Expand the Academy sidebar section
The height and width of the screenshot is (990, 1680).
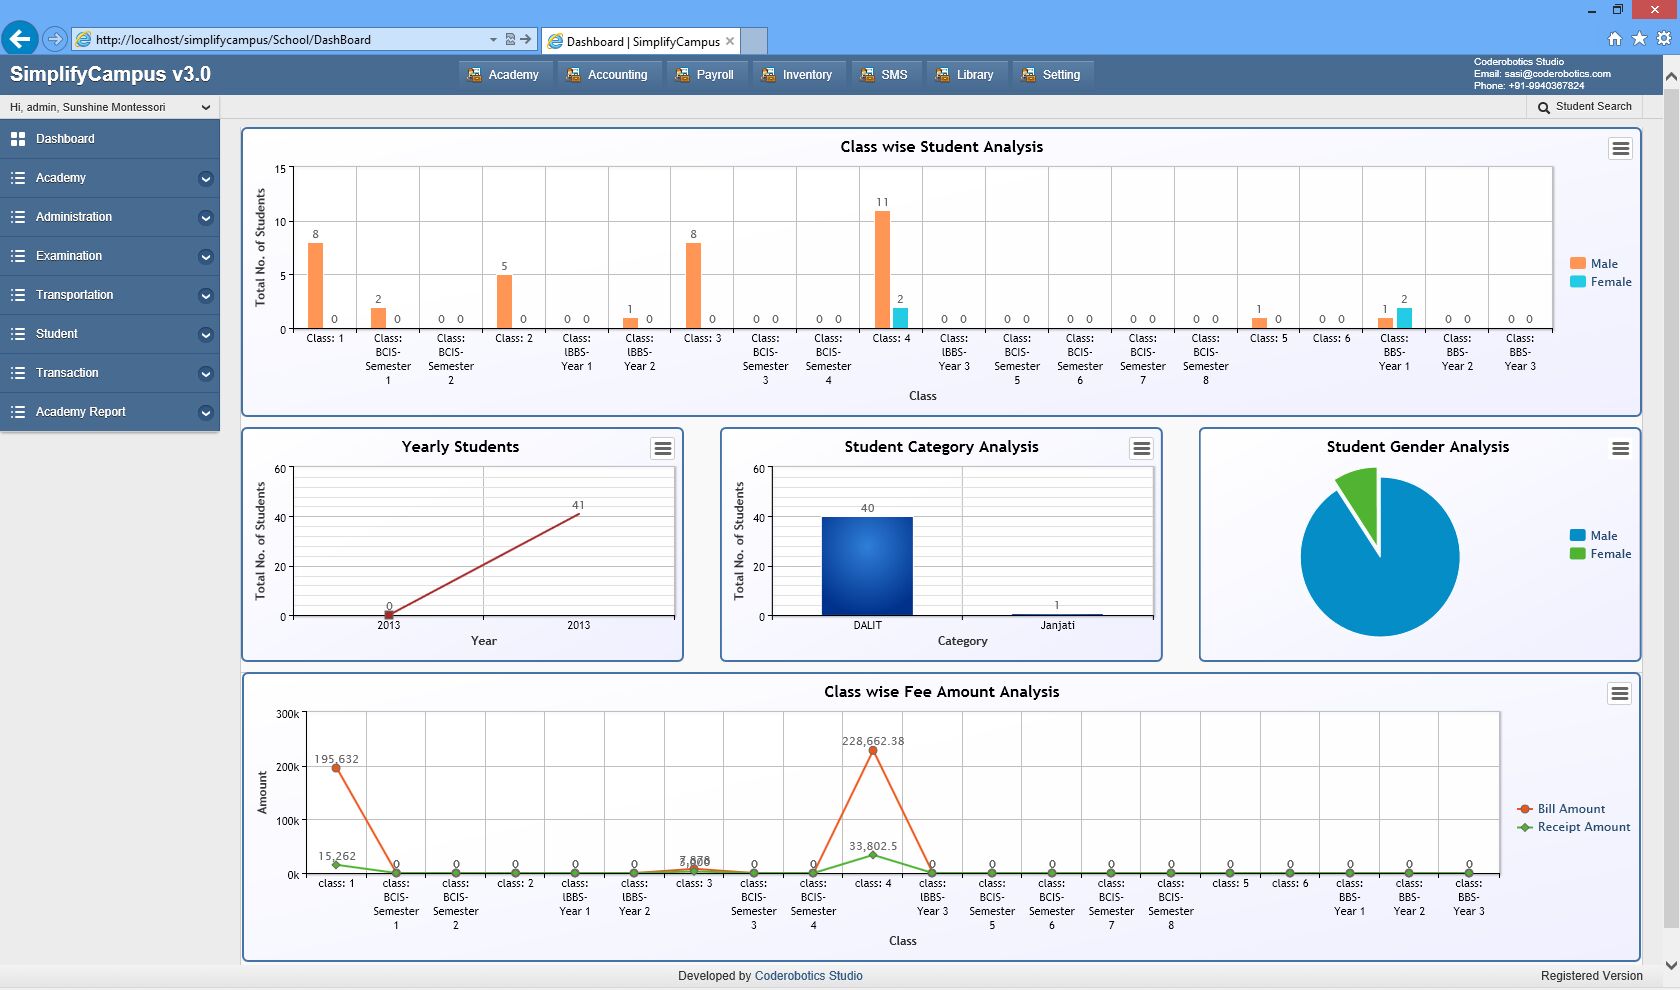click(x=110, y=177)
